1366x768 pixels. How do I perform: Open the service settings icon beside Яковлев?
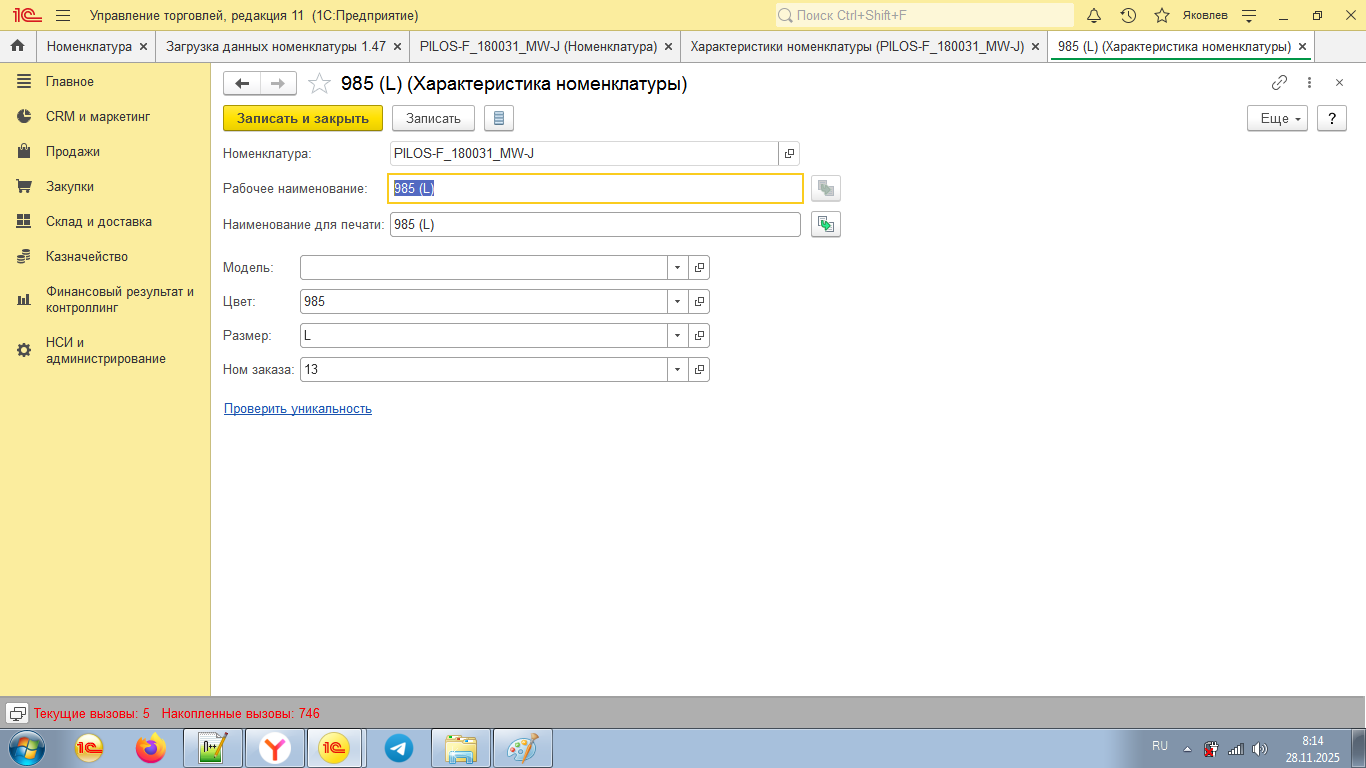[1248, 16]
